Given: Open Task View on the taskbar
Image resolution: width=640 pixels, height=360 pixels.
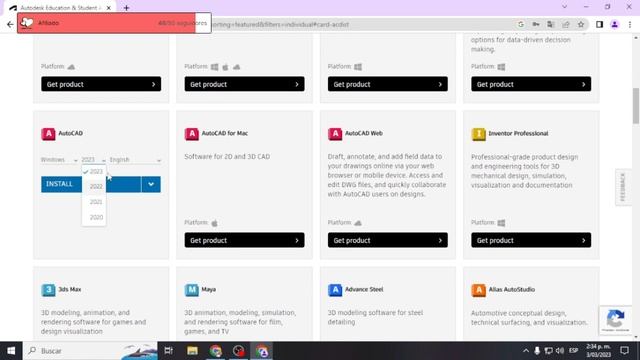Looking at the screenshot, I should coord(168,351).
